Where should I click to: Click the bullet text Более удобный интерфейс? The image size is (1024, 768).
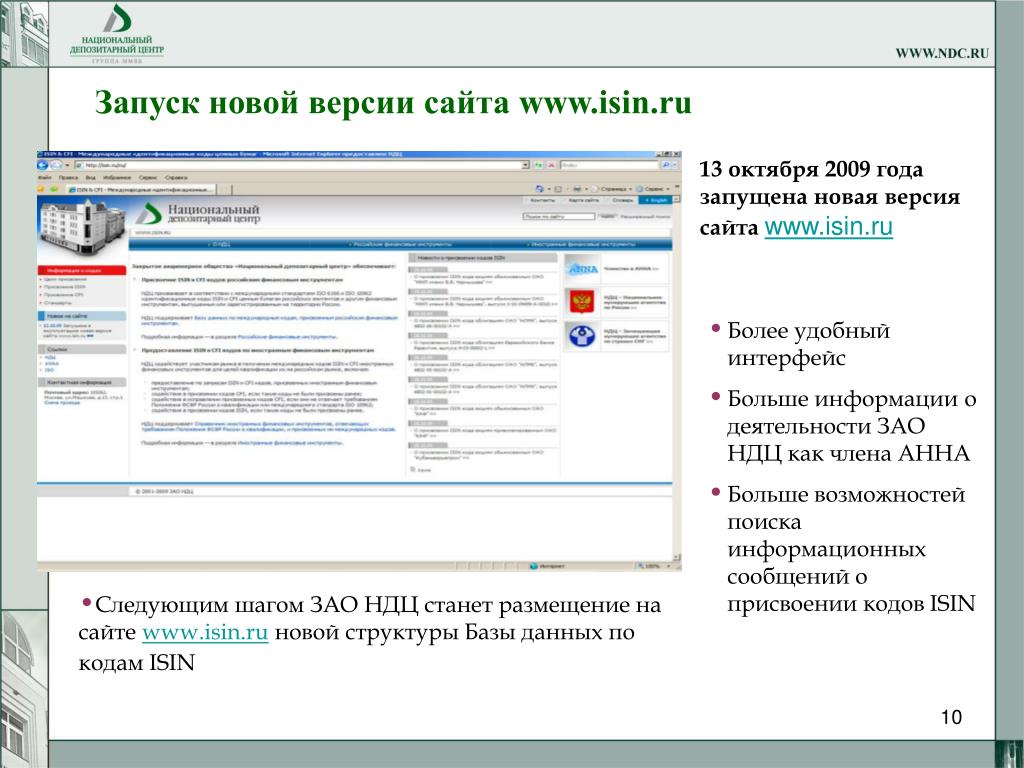(x=808, y=344)
